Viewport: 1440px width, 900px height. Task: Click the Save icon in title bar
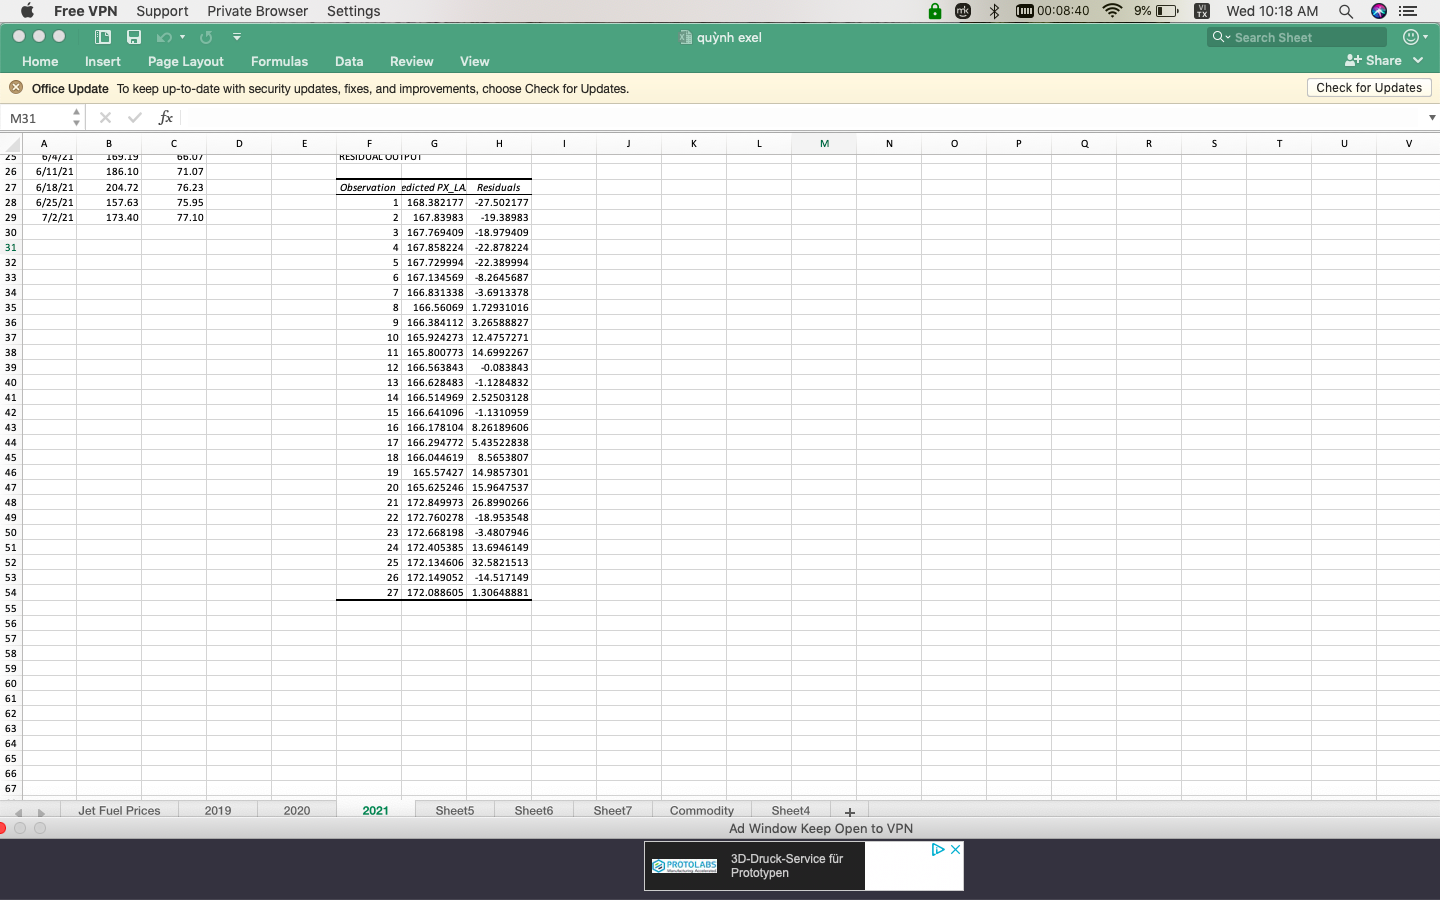134,37
